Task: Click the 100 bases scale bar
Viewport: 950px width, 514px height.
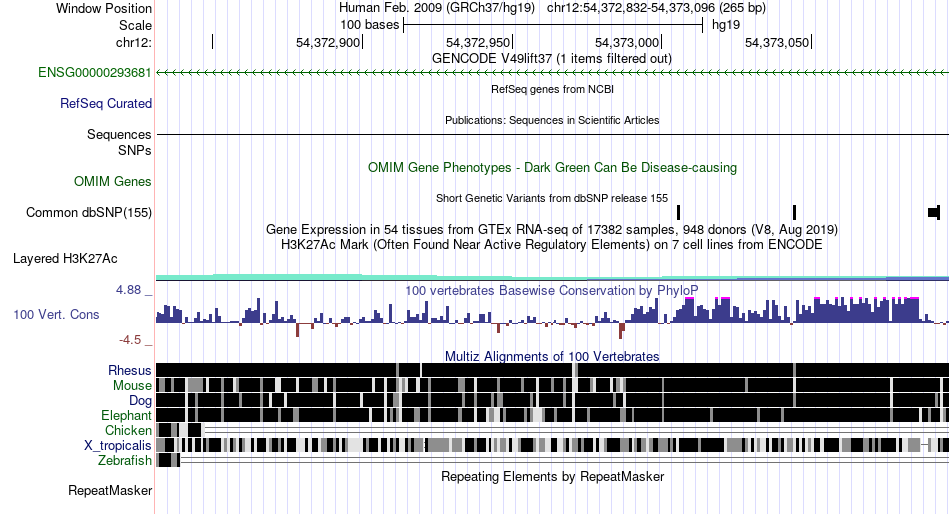Action: 553,25
